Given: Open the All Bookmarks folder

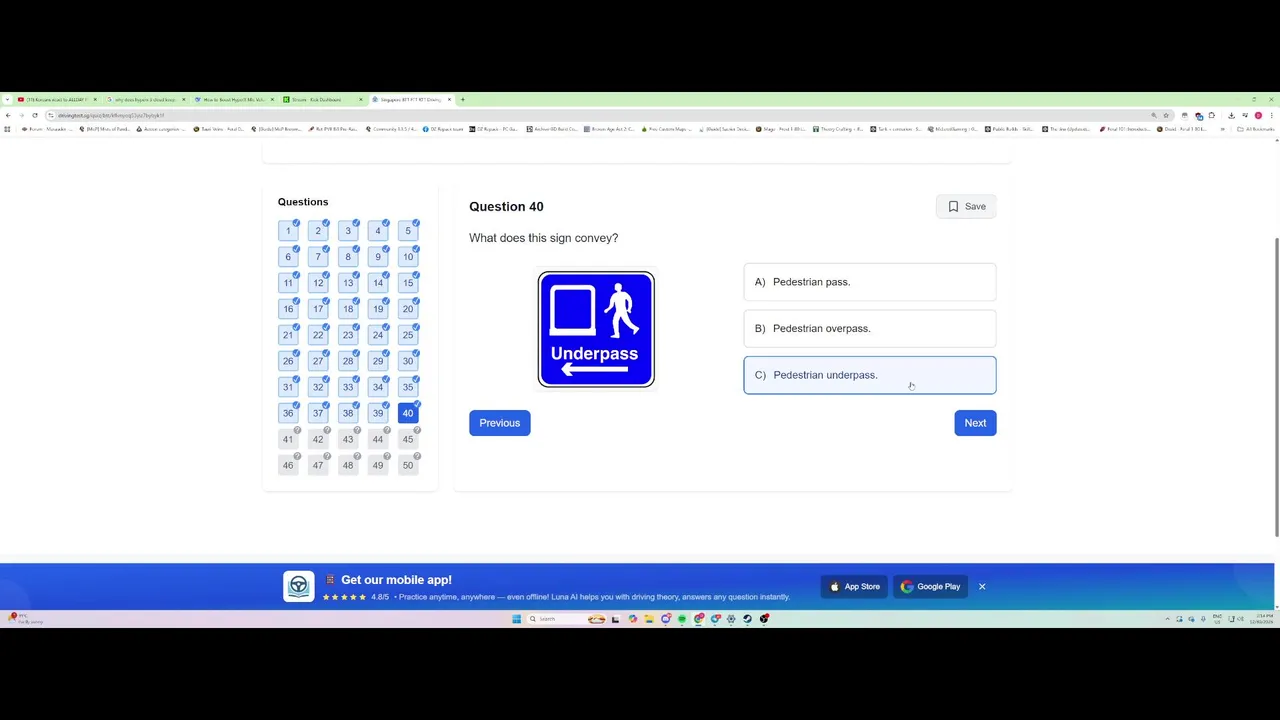Looking at the screenshot, I should point(1256,129).
